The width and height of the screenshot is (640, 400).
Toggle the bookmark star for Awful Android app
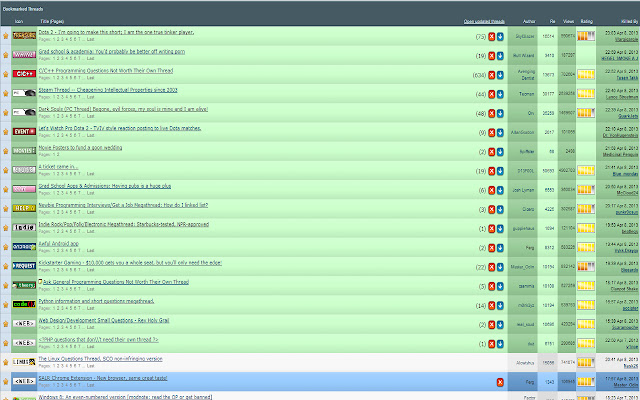5,246
